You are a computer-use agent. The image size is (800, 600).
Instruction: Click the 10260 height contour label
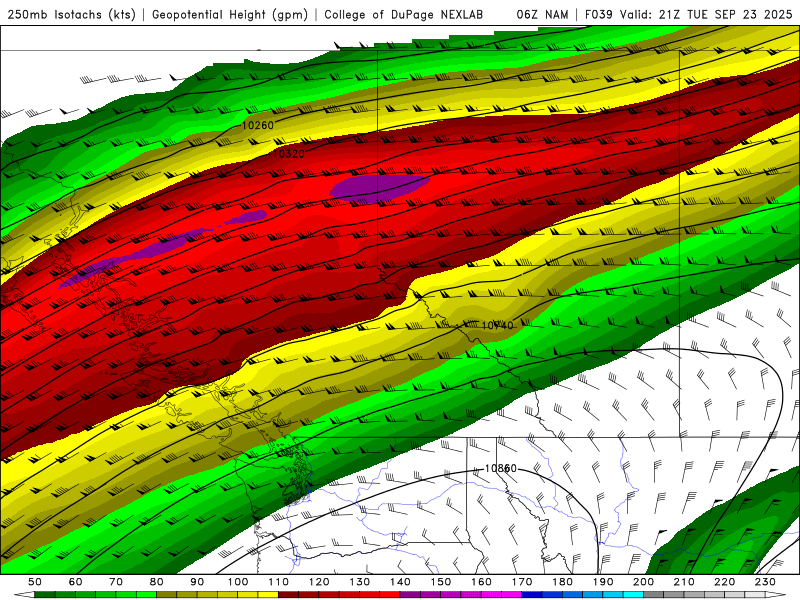(x=258, y=126)
